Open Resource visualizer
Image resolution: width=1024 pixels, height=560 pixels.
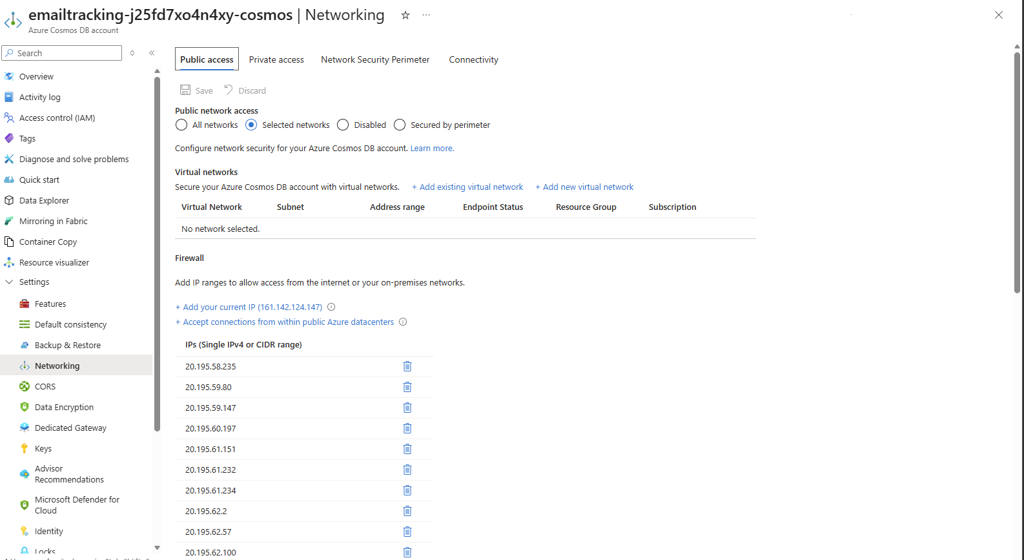pos(54,262)
